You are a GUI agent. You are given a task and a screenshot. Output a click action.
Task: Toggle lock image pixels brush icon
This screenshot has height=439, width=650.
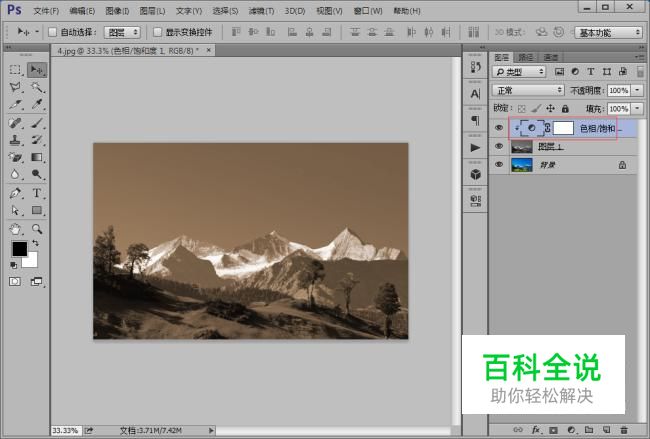[536, 109]
